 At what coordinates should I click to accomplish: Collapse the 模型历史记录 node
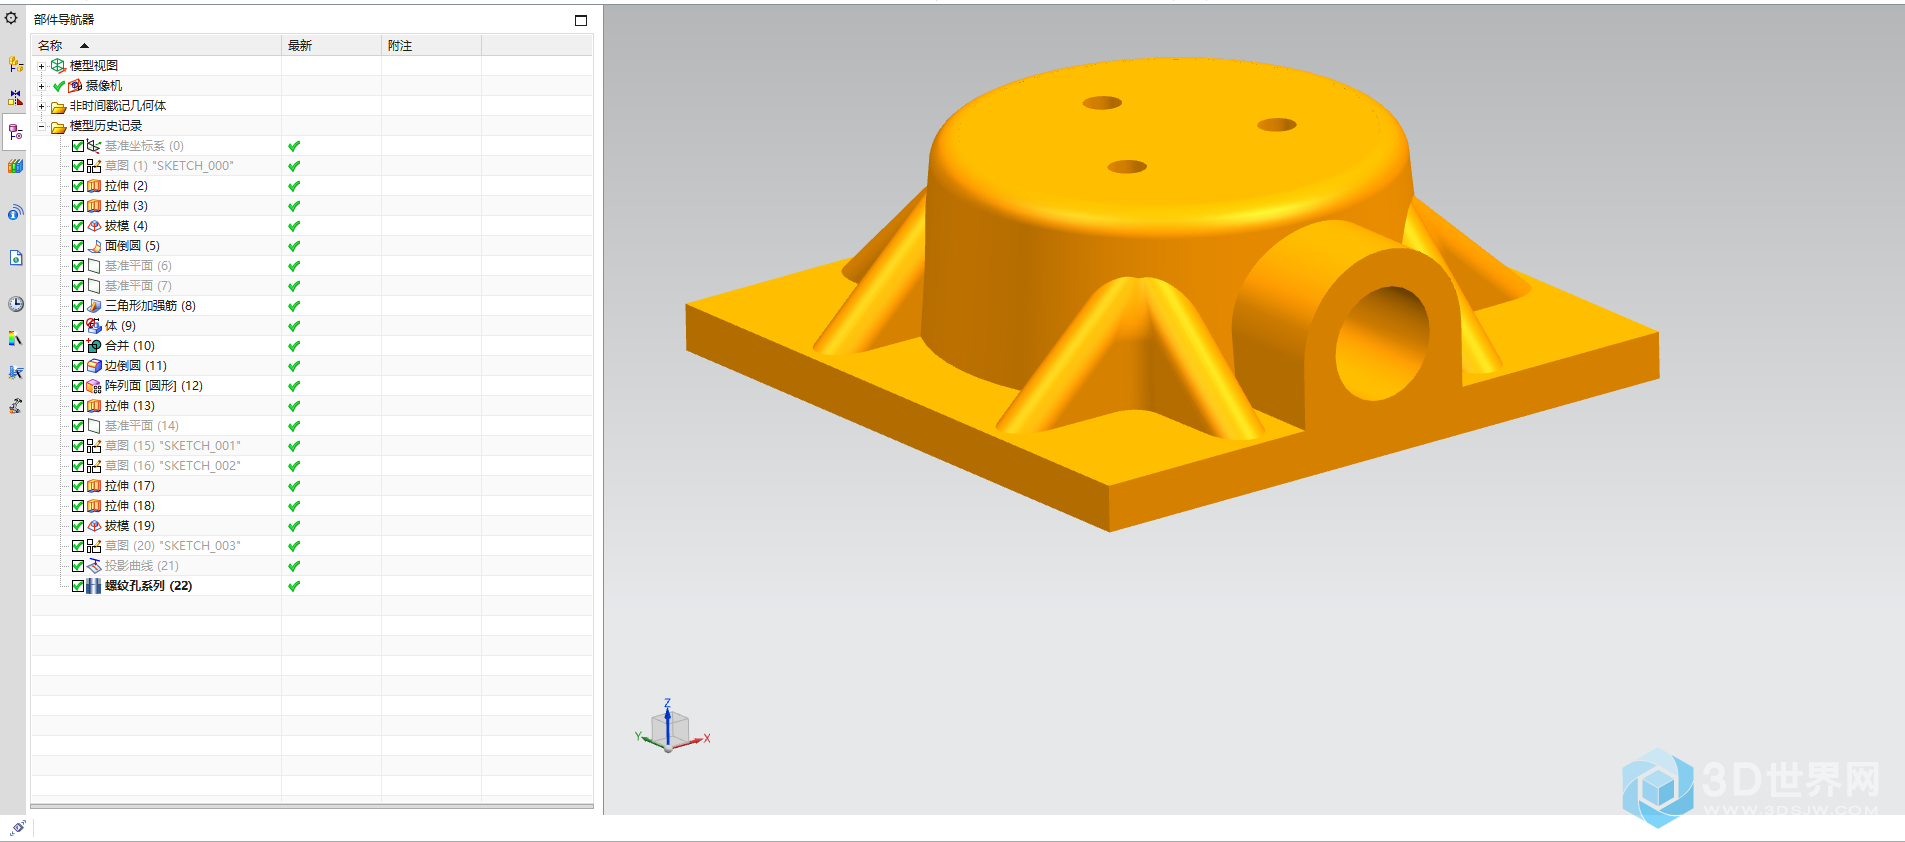41,126
